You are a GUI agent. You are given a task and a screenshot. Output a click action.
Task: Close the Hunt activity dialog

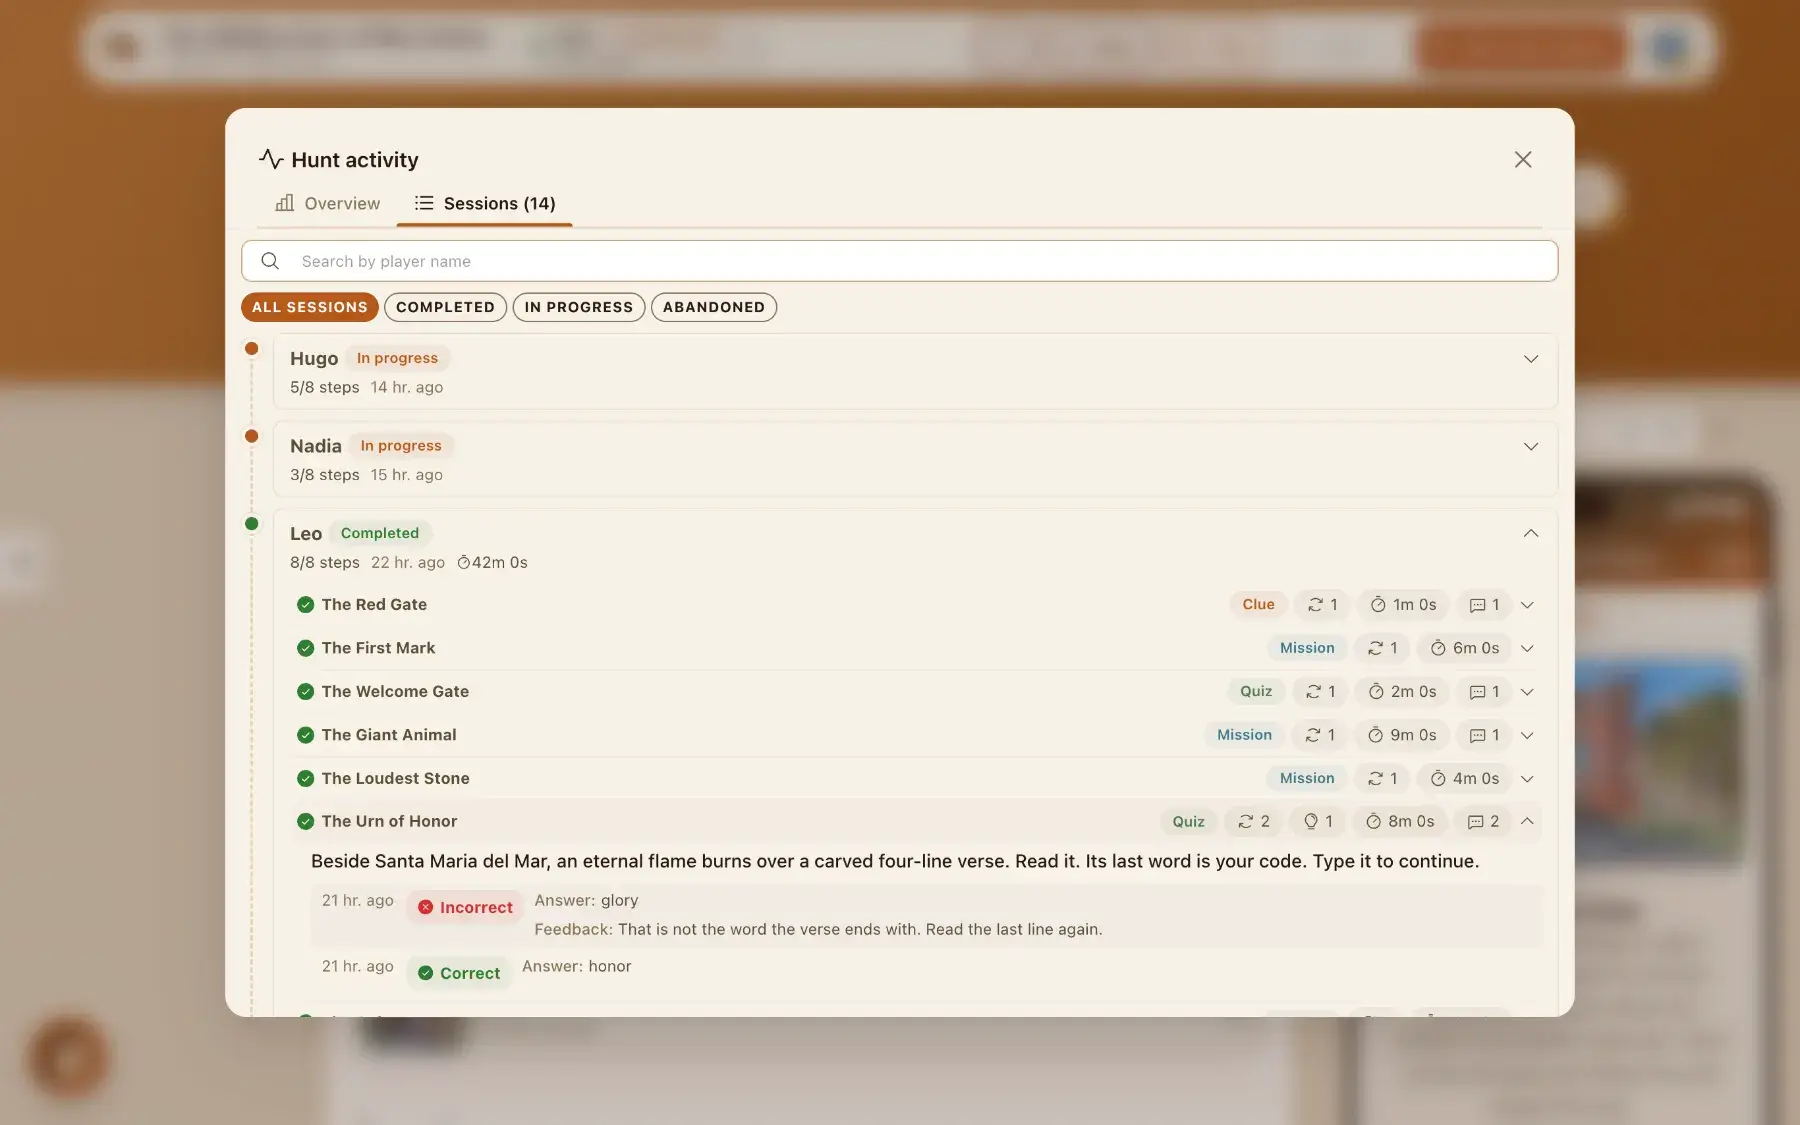pos(1523,160)
